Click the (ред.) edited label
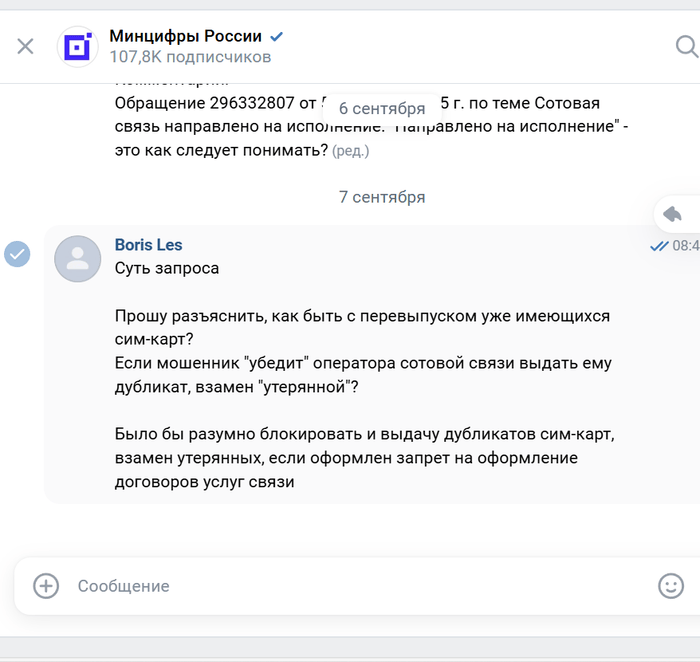 [x=351, y=151]
